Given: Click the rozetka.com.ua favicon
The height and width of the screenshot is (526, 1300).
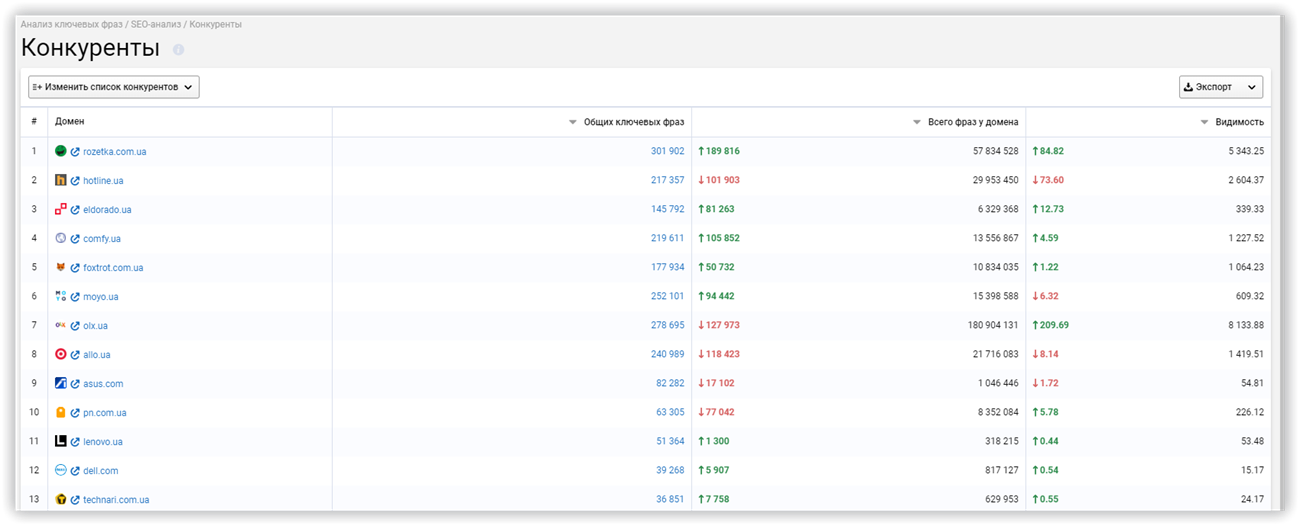Looking at the screenshot, I should pyautogui.click(x=61, y=151).
